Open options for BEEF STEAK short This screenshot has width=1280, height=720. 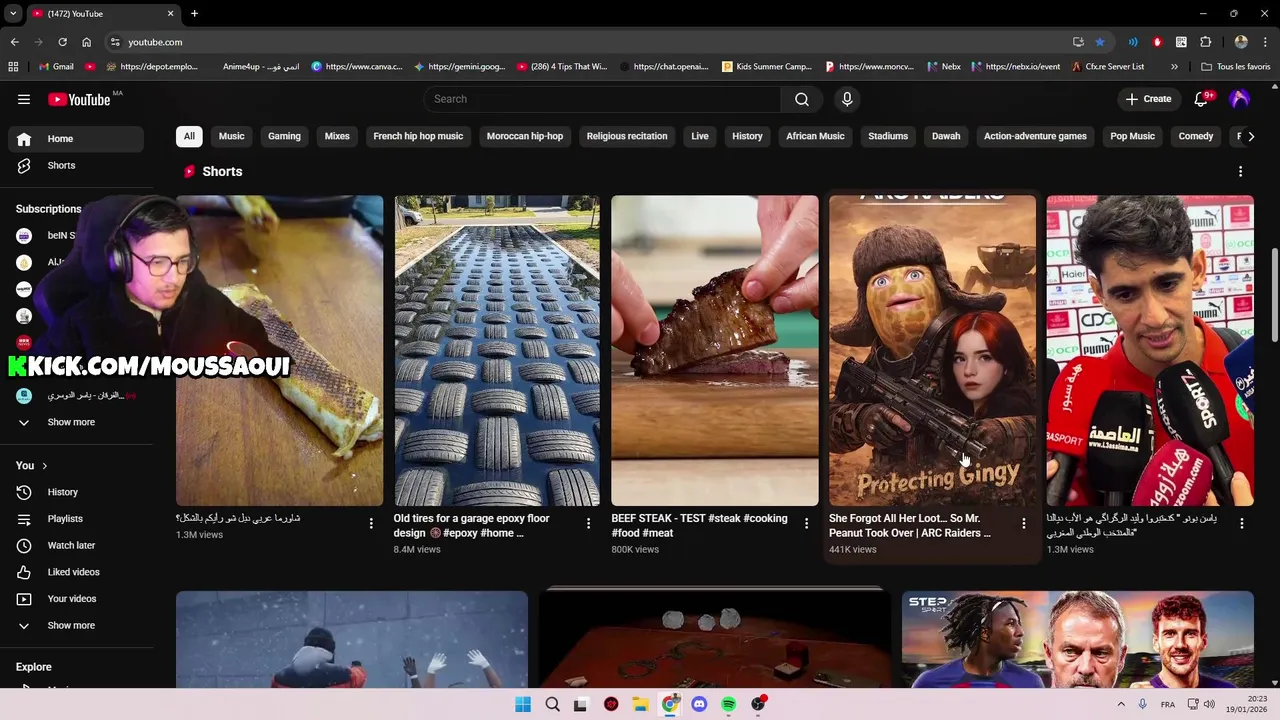click(x=806, y=524)
